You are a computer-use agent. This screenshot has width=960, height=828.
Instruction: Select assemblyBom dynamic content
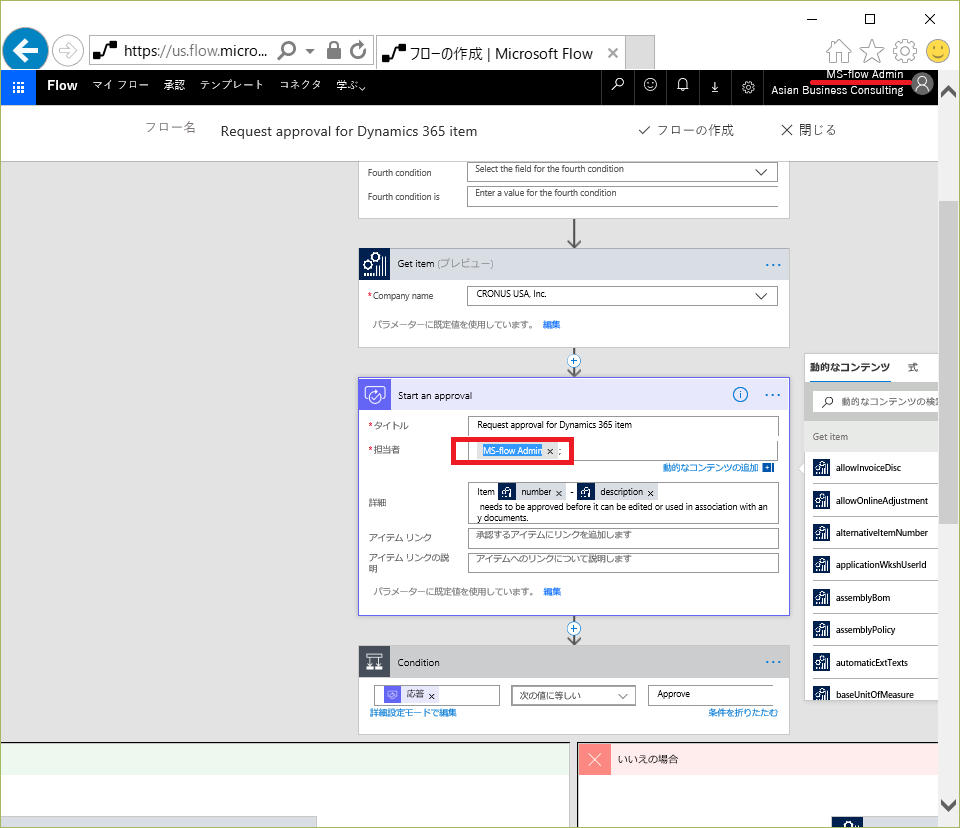coord(875,598)
